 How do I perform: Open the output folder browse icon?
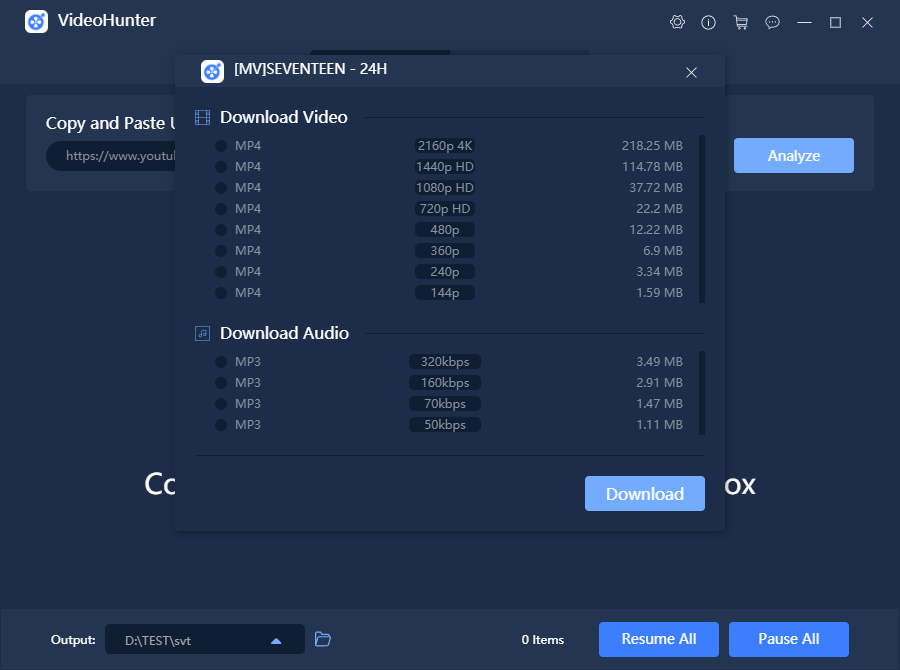pyautogui.click(x=322, y=639)
